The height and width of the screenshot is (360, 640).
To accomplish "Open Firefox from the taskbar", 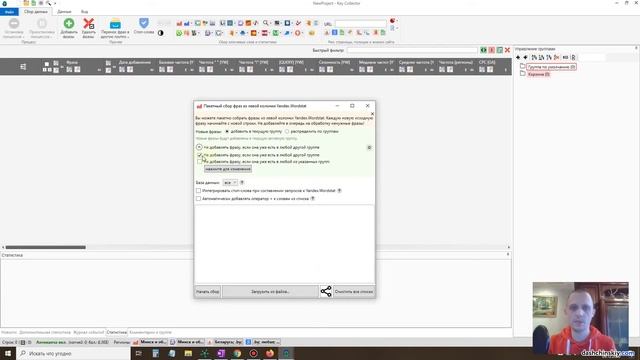I will pyautogui.click(x=270, y=353).
